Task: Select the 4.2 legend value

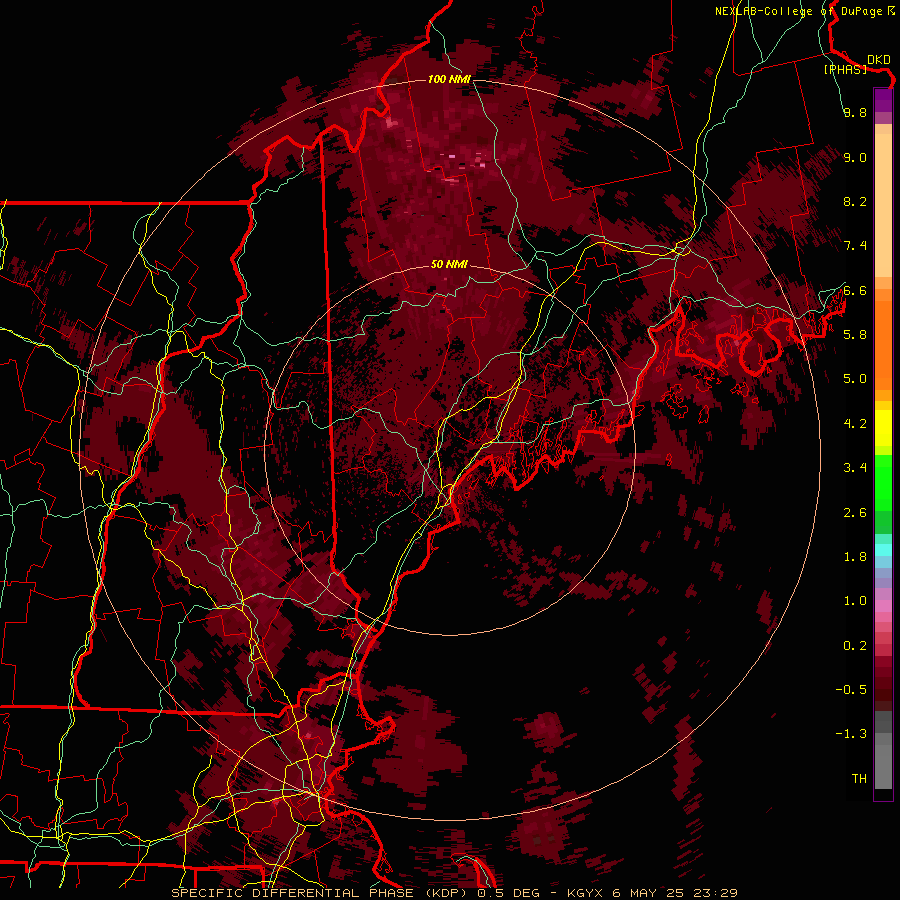Action: coord(855,424)
